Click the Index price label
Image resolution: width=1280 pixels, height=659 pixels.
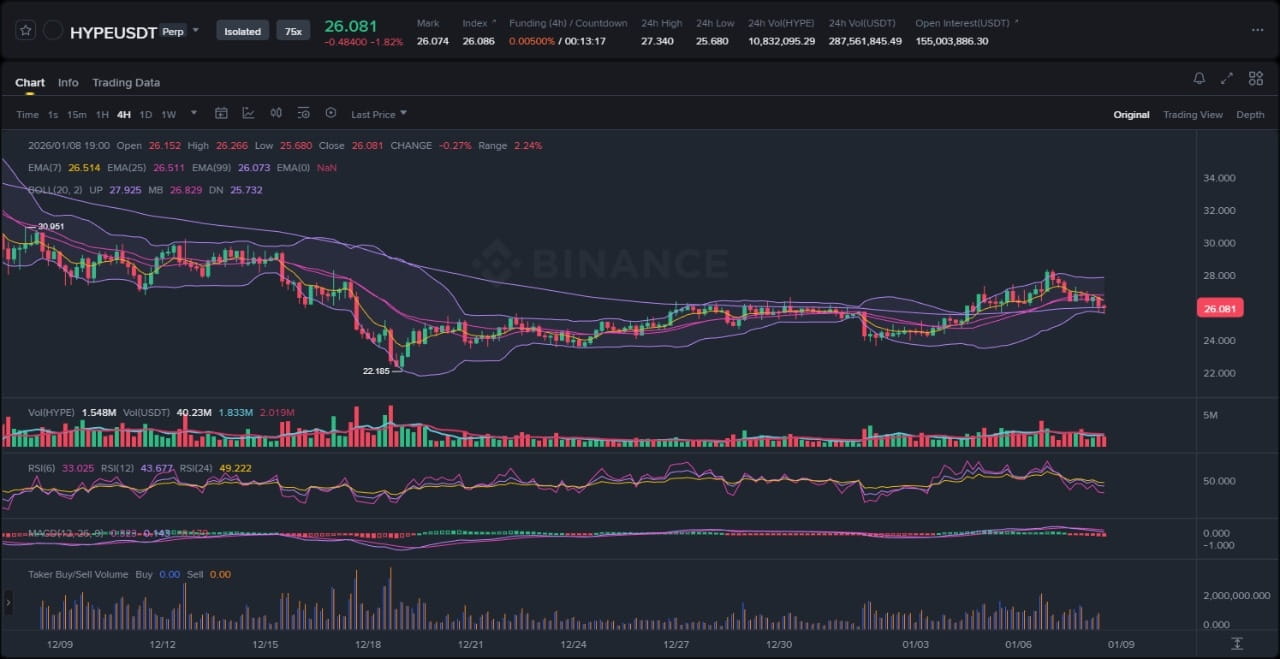pos(474,23)
